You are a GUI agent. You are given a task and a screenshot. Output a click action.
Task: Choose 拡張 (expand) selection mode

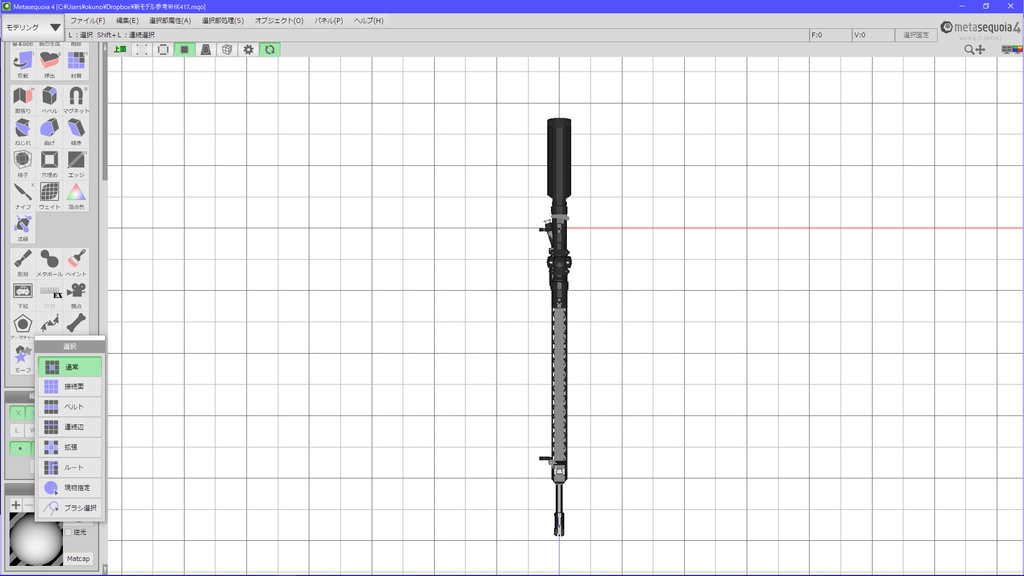click(x=70, y=447)
